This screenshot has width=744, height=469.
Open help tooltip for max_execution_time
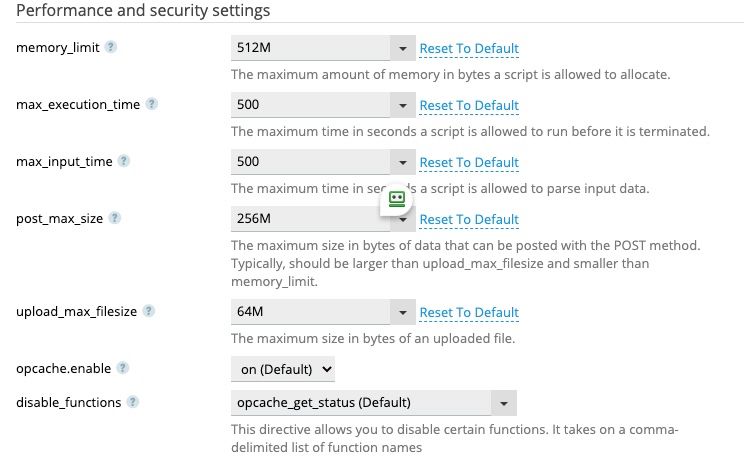(151, 104)
